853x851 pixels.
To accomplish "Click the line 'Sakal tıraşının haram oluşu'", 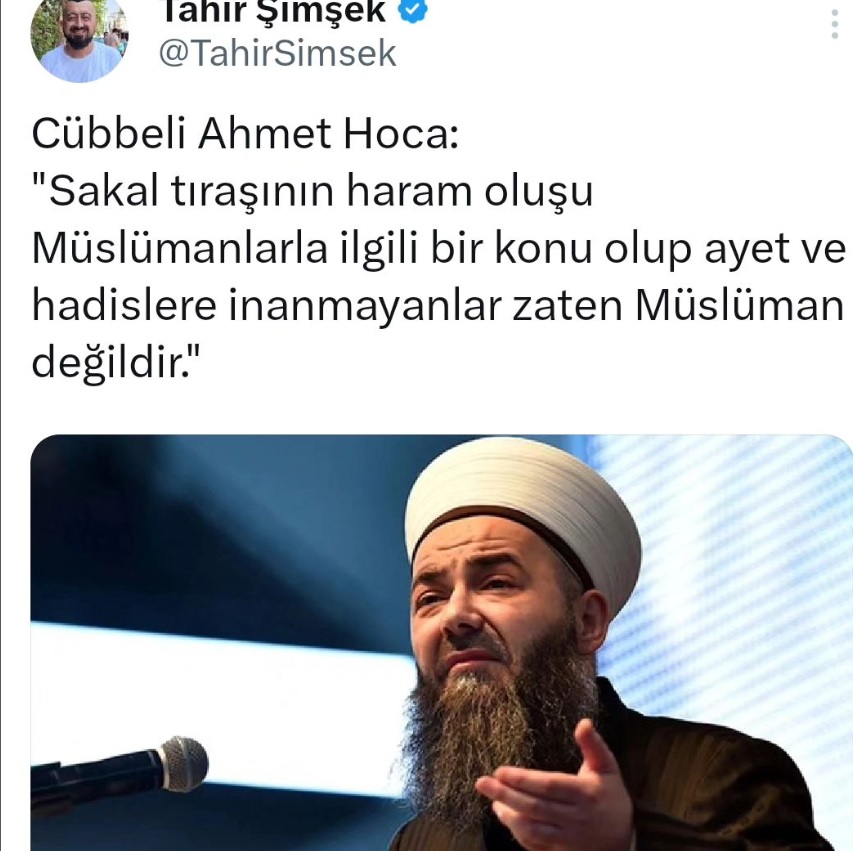I will point(312,192).
